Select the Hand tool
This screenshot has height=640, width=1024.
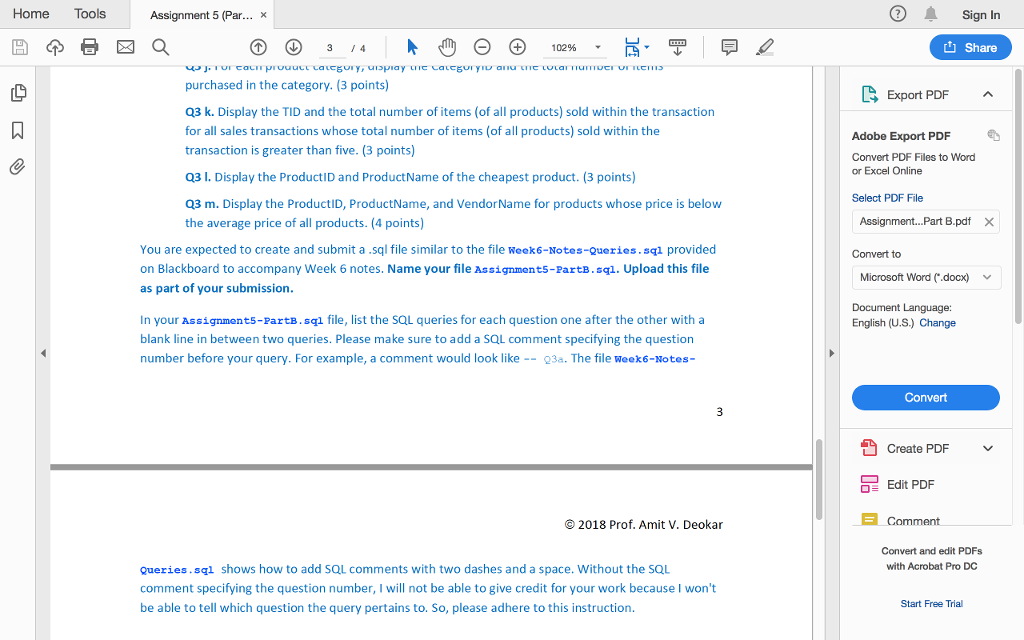tap(447, 47)
